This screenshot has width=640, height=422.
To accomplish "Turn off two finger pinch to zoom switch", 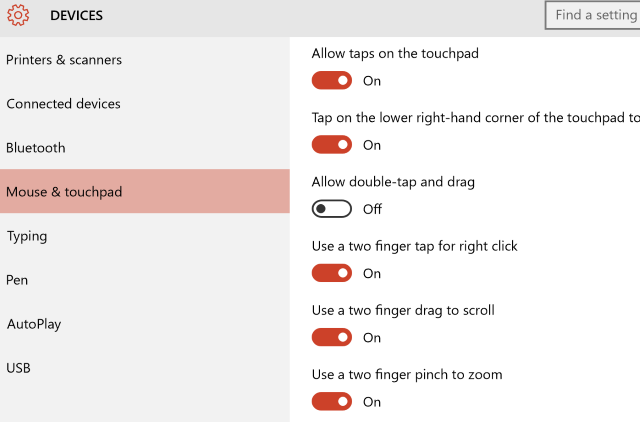I will click(x=332, y=401).
